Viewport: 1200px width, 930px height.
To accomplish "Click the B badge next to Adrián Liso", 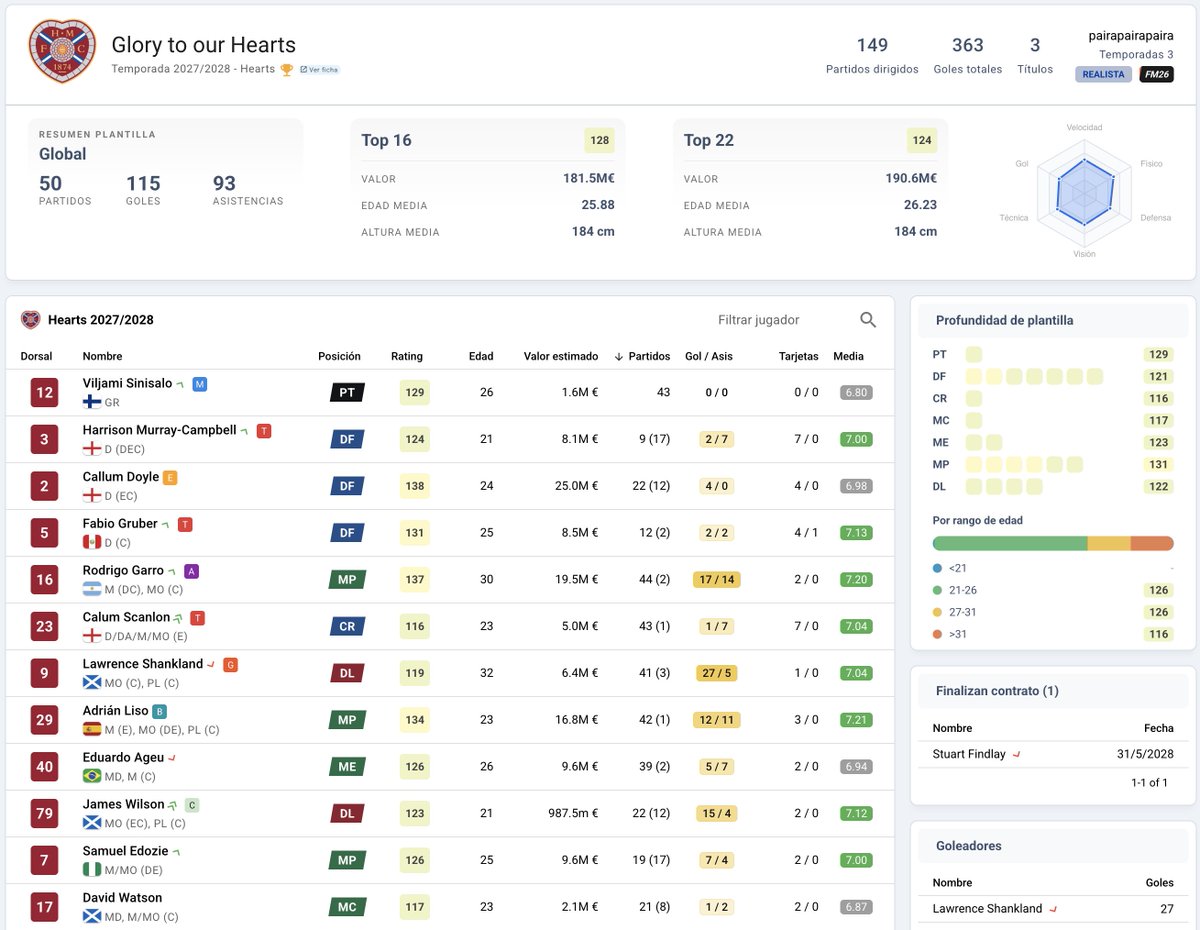I will 159,712.
